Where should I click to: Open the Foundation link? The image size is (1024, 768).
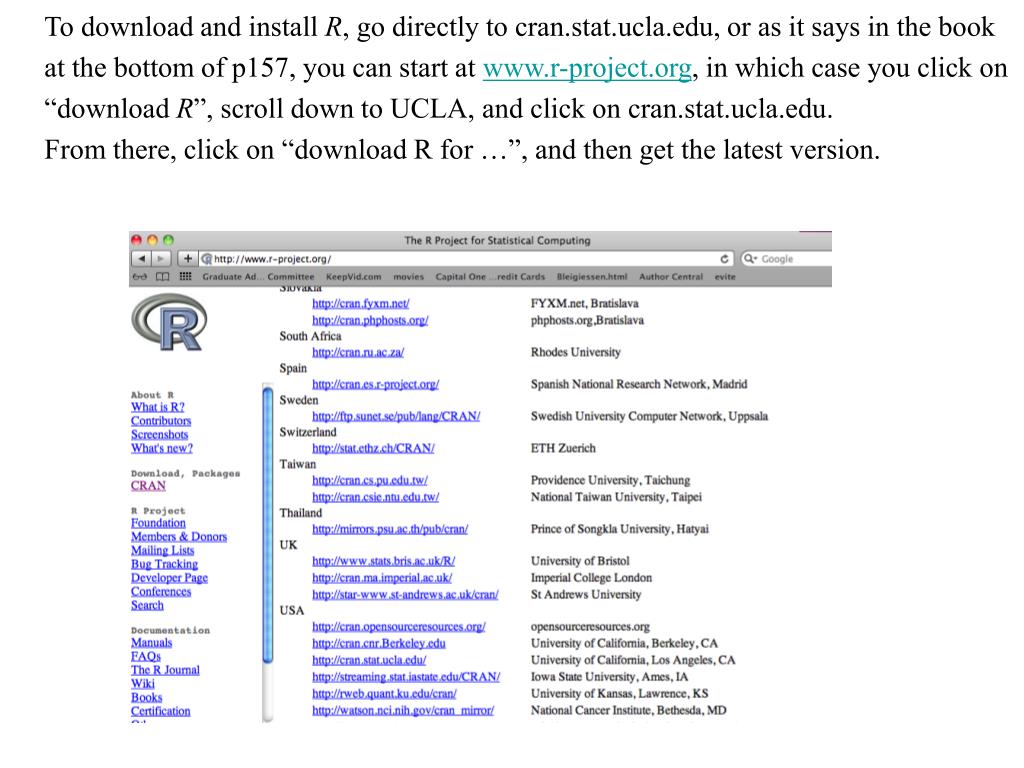[x=158, y=523]
